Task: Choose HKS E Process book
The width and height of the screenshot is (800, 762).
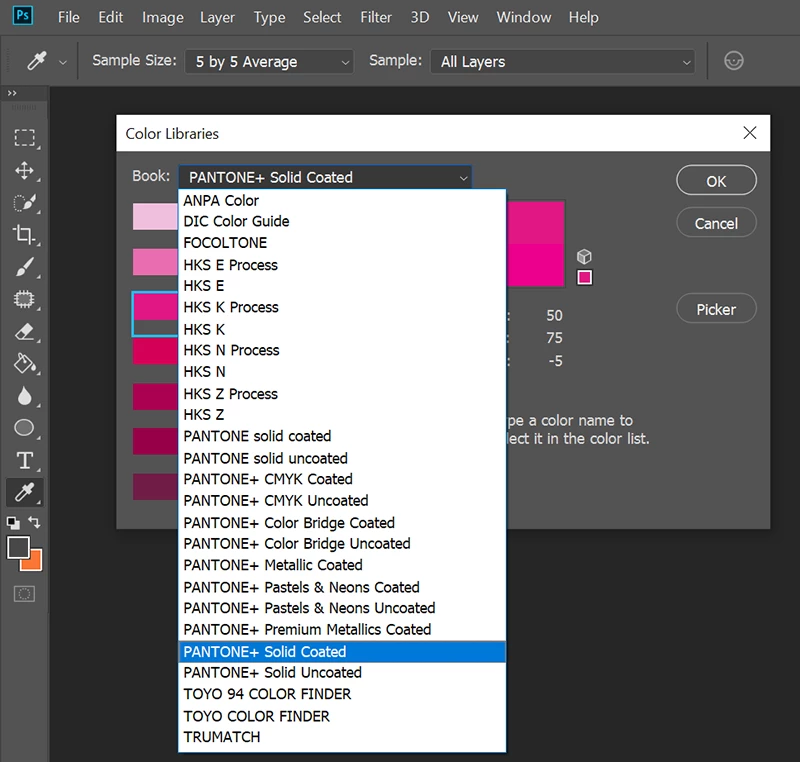Action: pos(342,265)
